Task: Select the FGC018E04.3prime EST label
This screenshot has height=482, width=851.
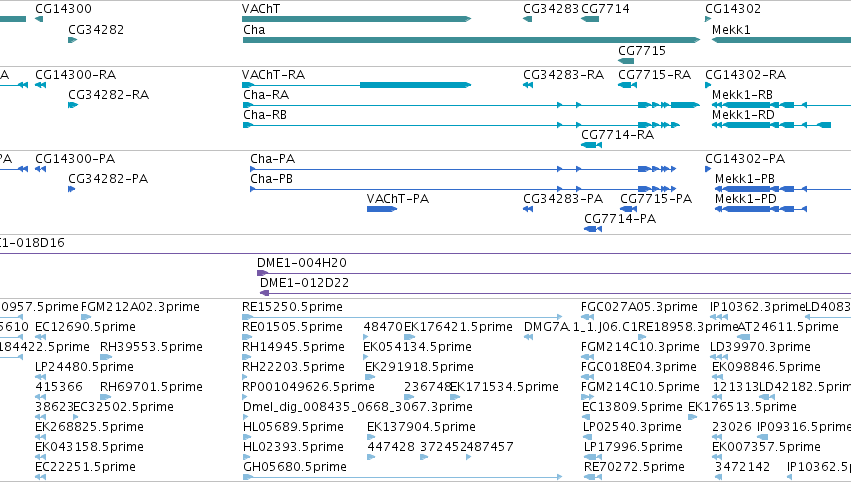Action: pyautogui.click(x=639, y=367)
